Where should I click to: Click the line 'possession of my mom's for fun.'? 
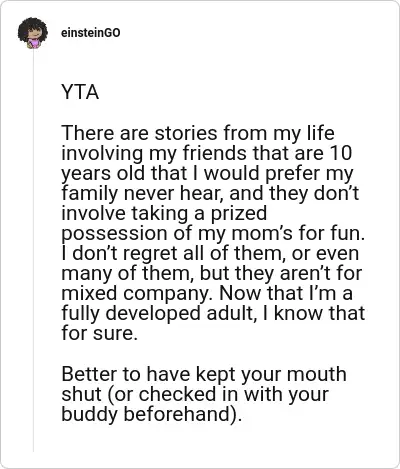[x=213, y=233]
